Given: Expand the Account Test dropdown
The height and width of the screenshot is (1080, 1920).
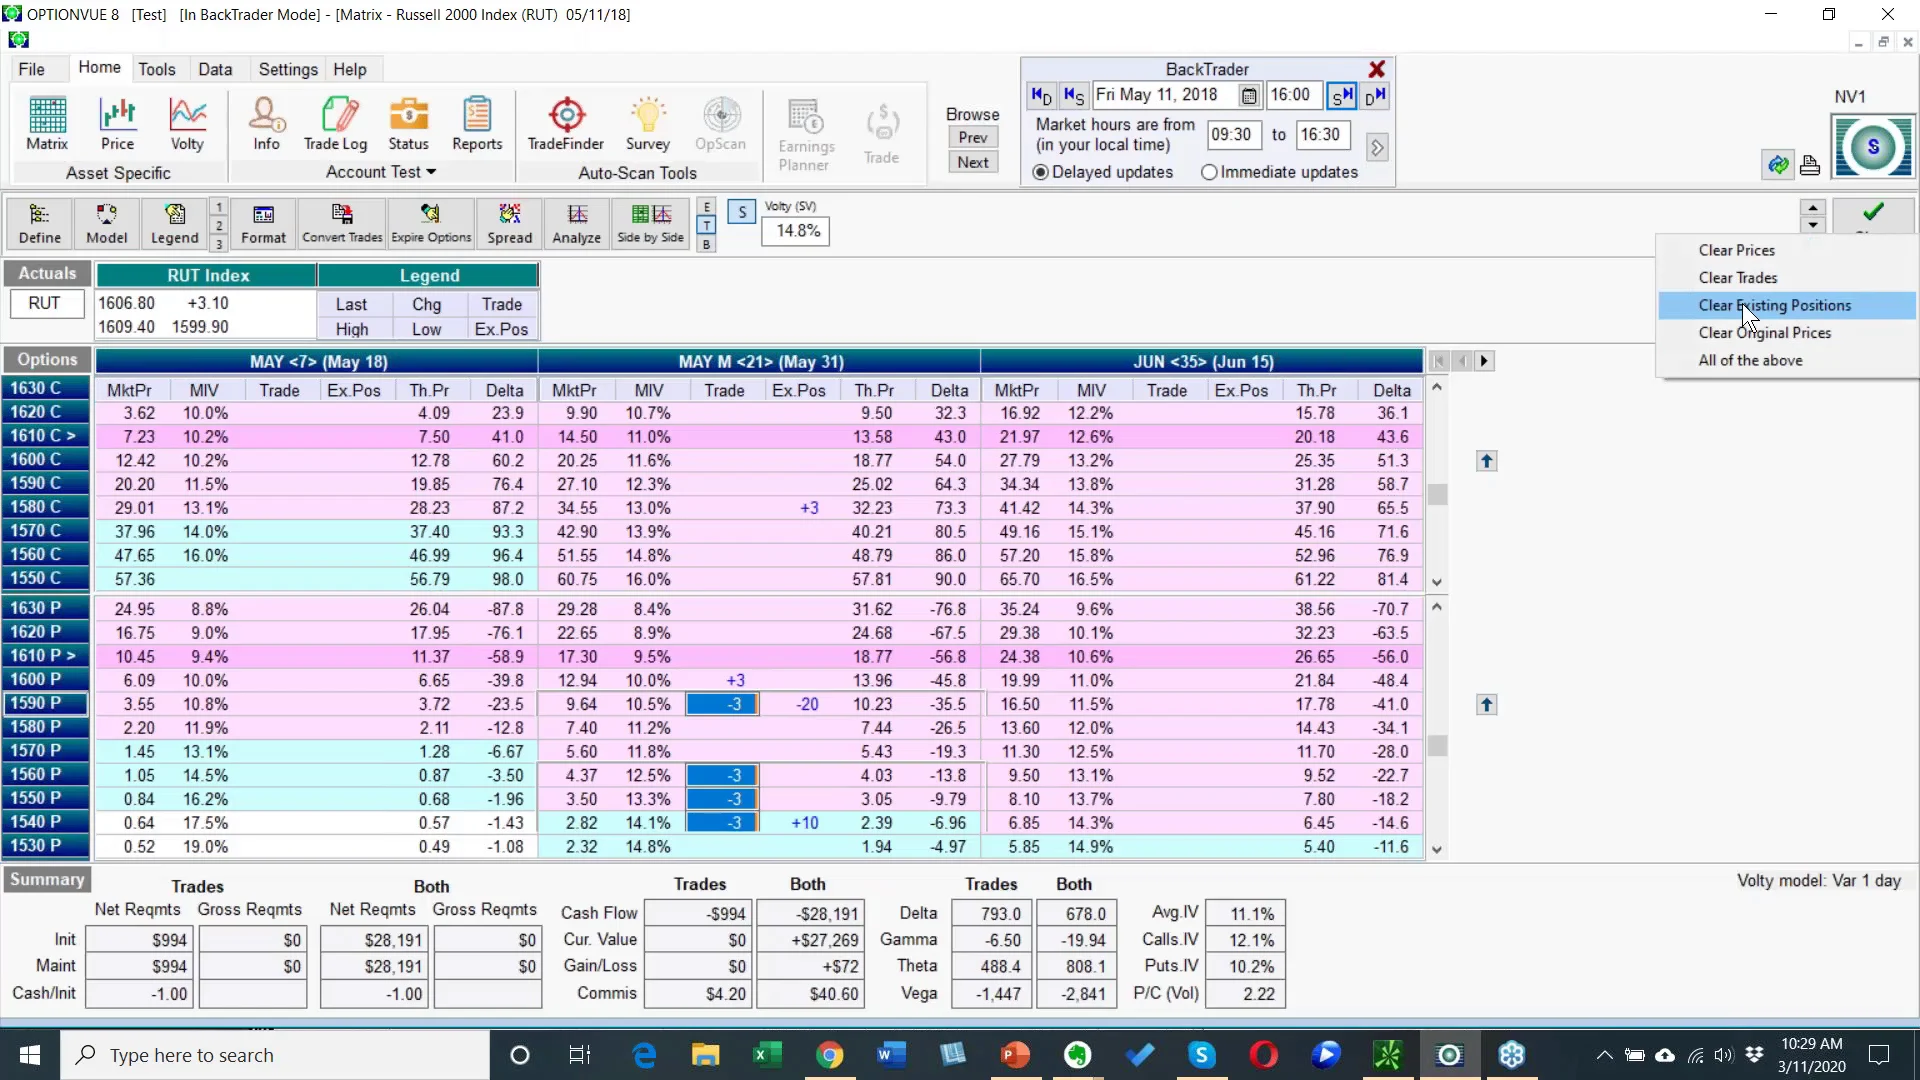Looking at the screenshot, I should pos(381,172).
